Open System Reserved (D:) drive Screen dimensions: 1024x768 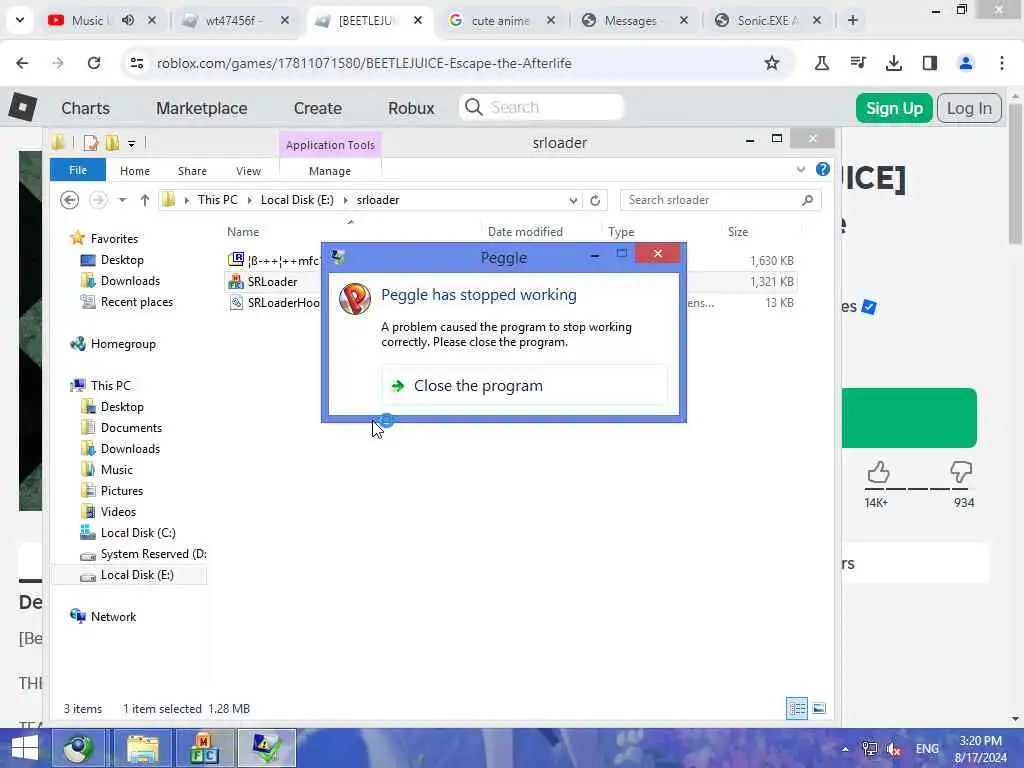tap(153, 554)
